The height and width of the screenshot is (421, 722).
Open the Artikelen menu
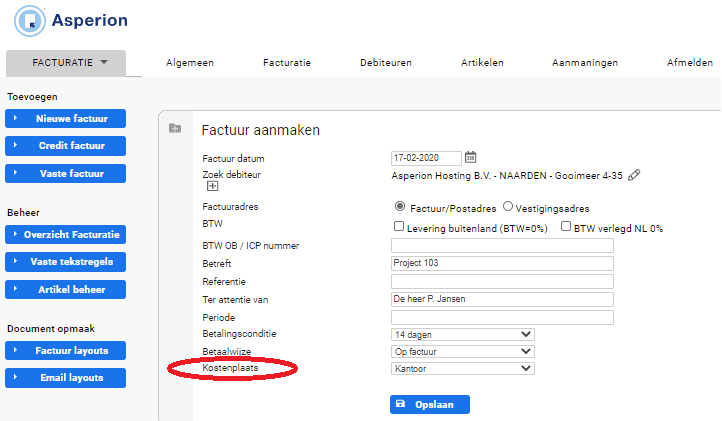point(482,63)
